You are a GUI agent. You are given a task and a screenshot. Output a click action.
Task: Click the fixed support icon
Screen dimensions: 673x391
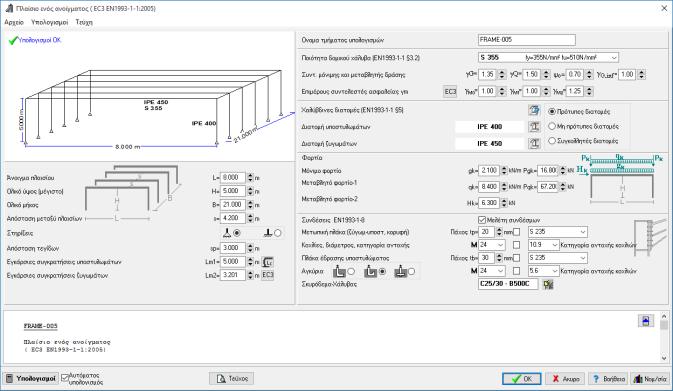point(268,233)
